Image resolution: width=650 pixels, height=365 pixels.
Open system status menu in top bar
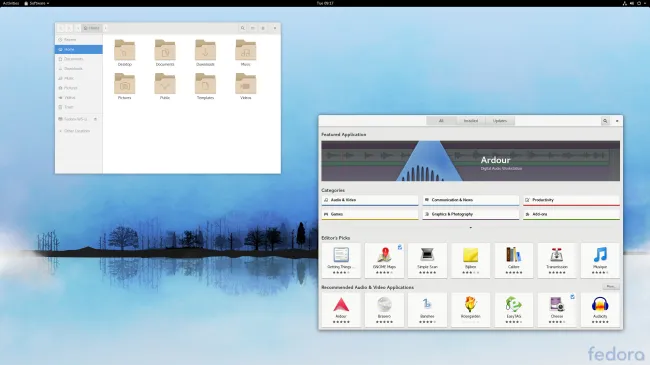635,3
